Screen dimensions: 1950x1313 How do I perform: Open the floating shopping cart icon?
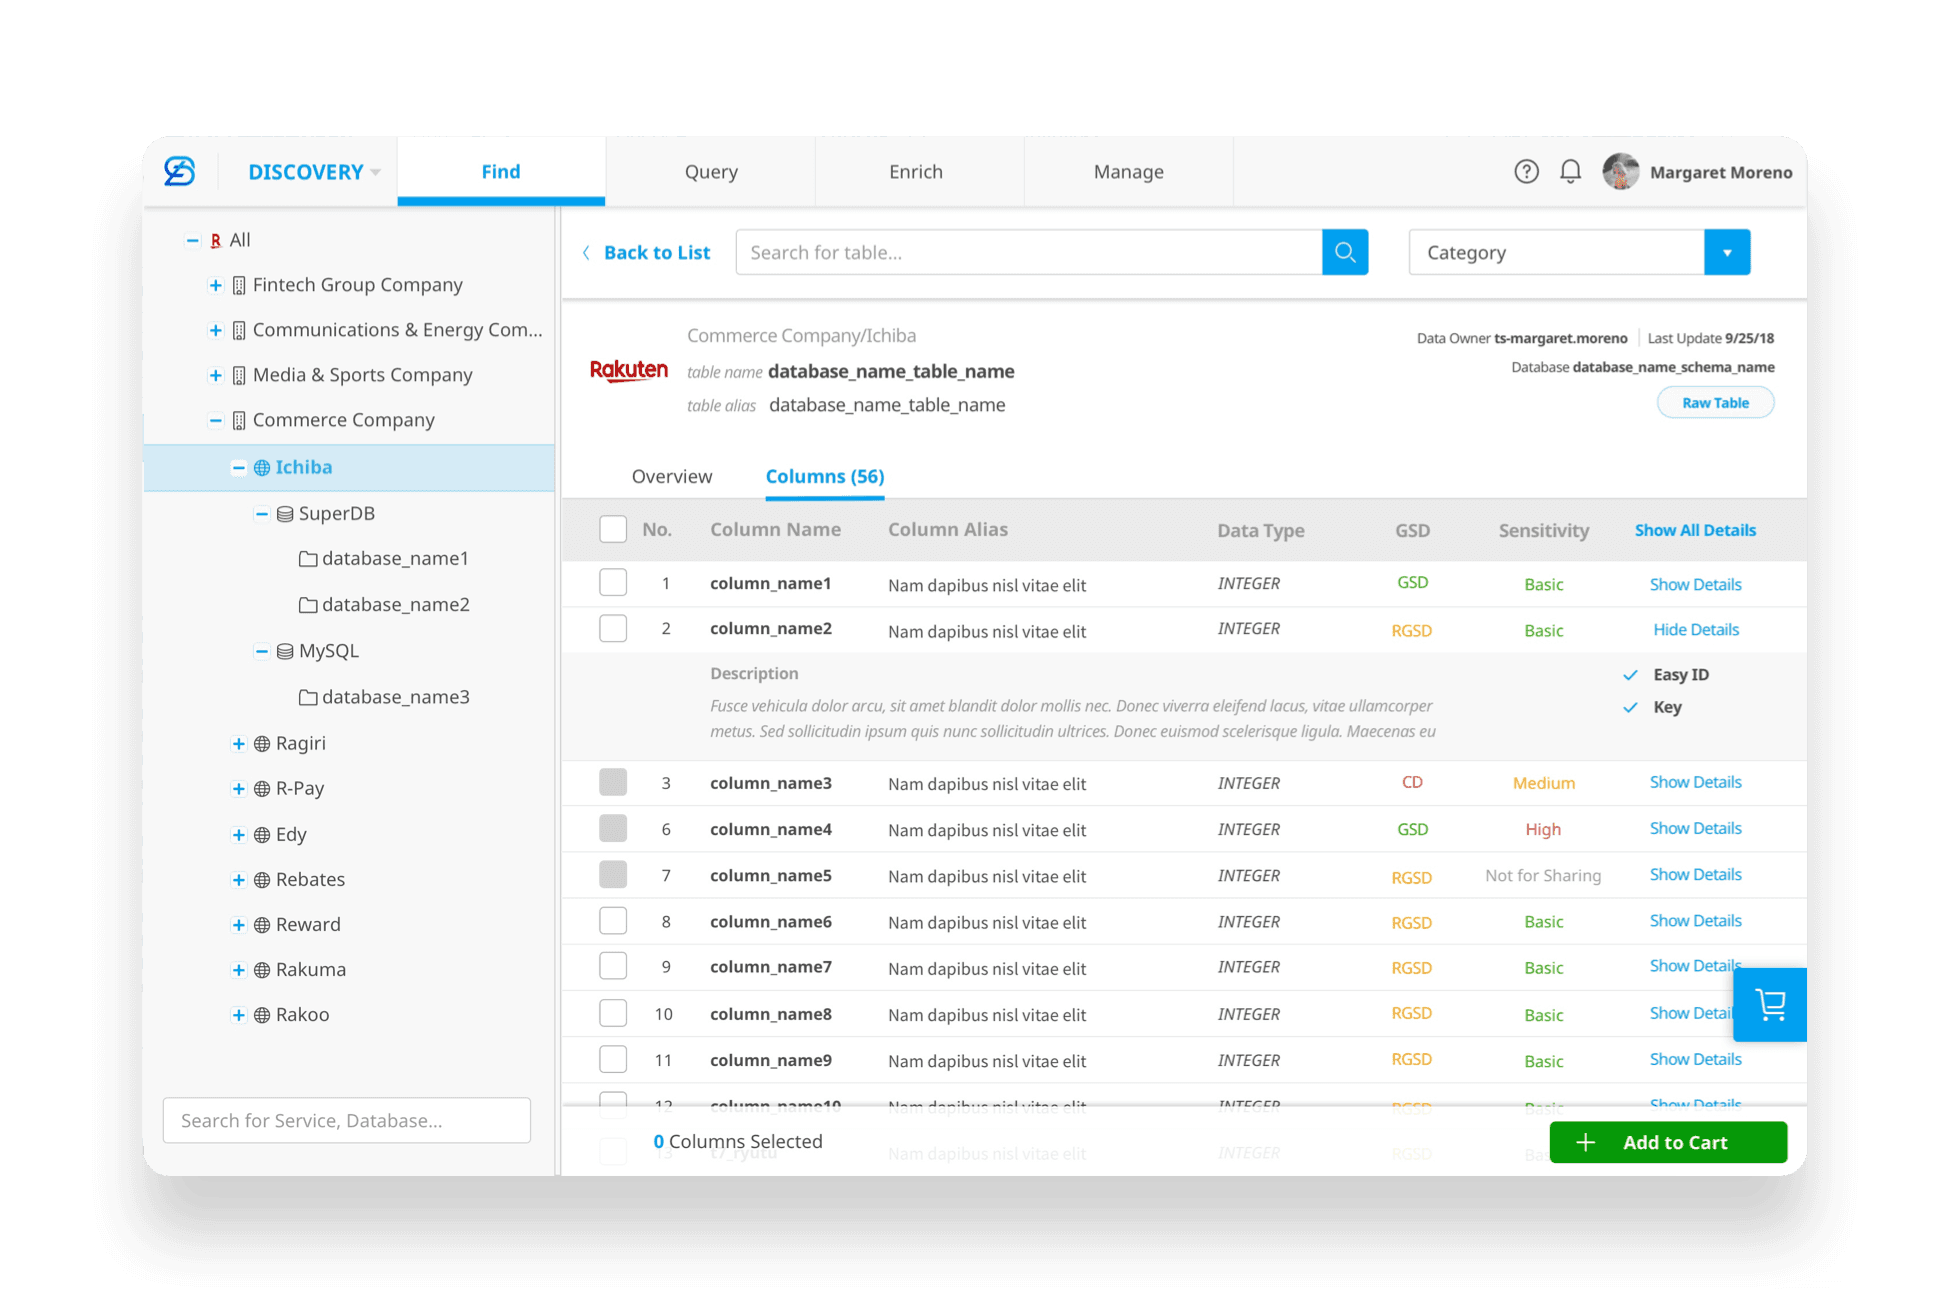(1770, 1004)
